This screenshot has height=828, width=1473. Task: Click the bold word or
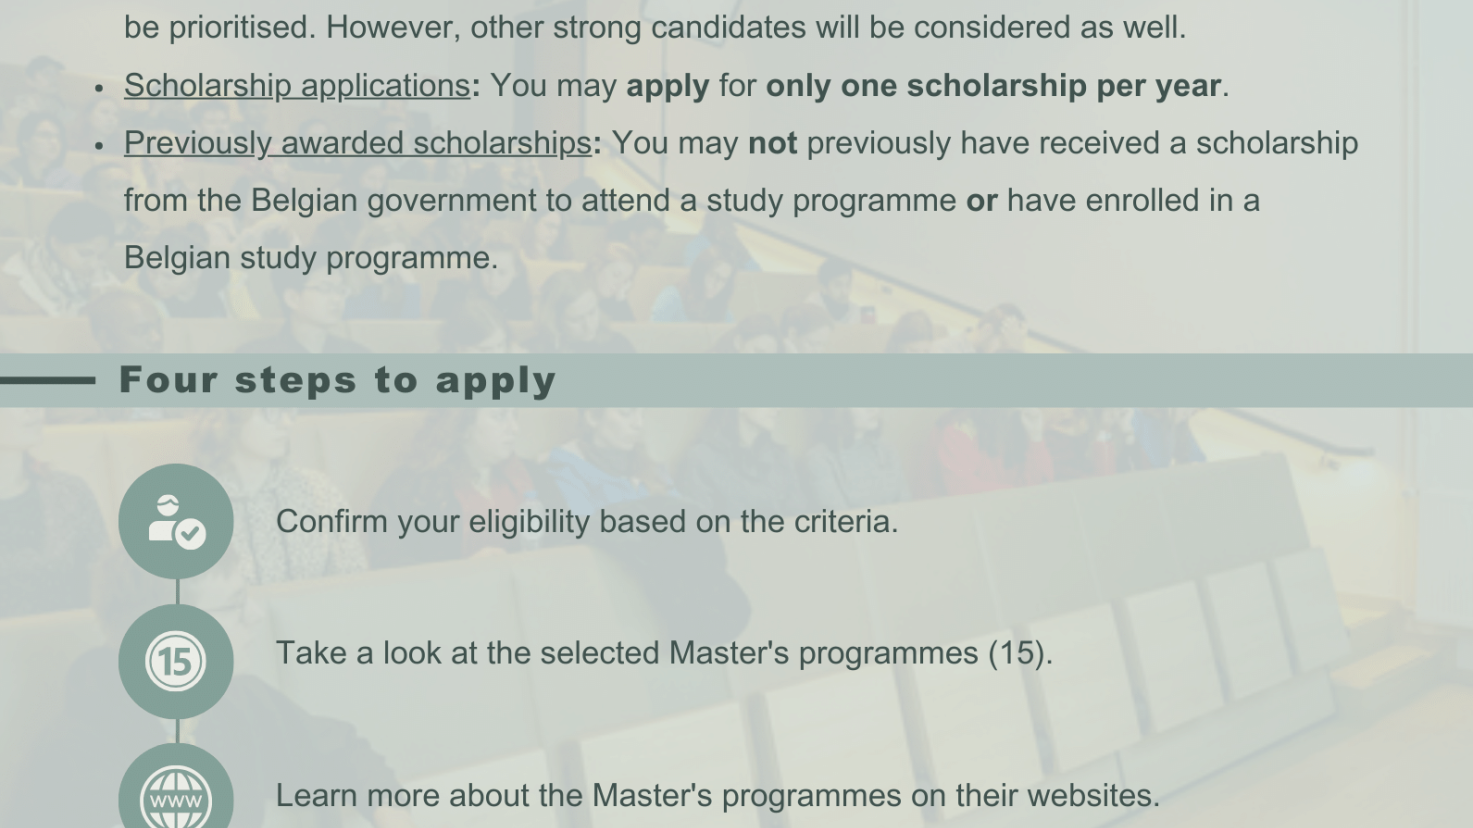(981, 201)
